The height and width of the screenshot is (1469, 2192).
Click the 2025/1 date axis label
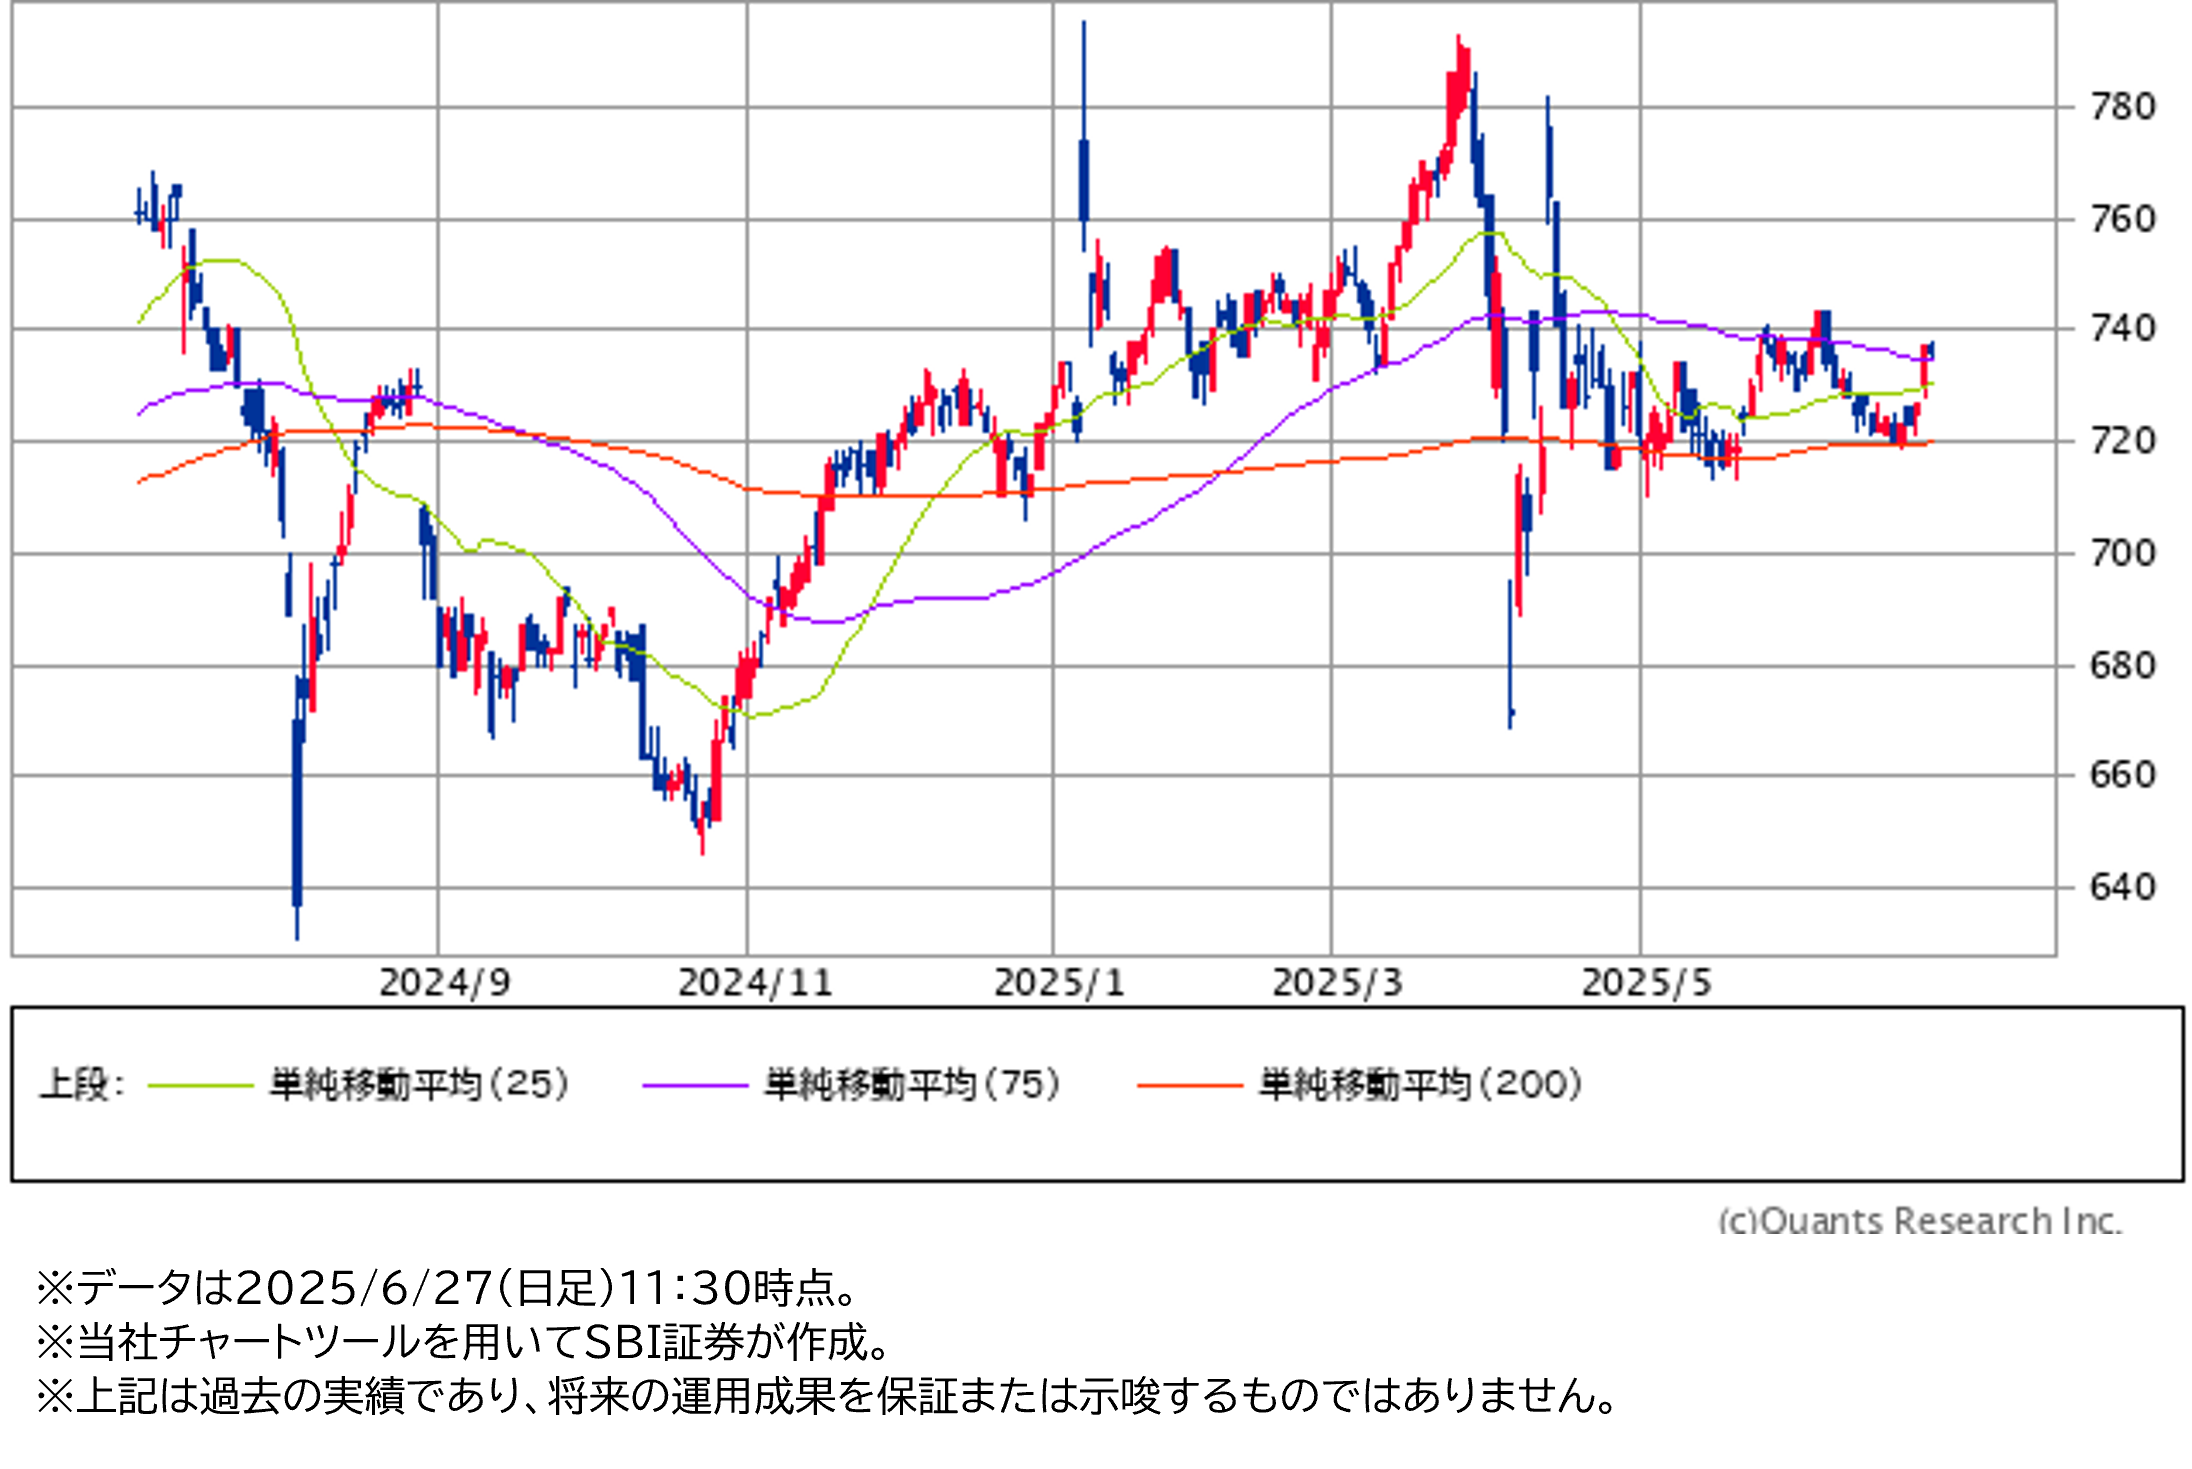click(1059, 983)
